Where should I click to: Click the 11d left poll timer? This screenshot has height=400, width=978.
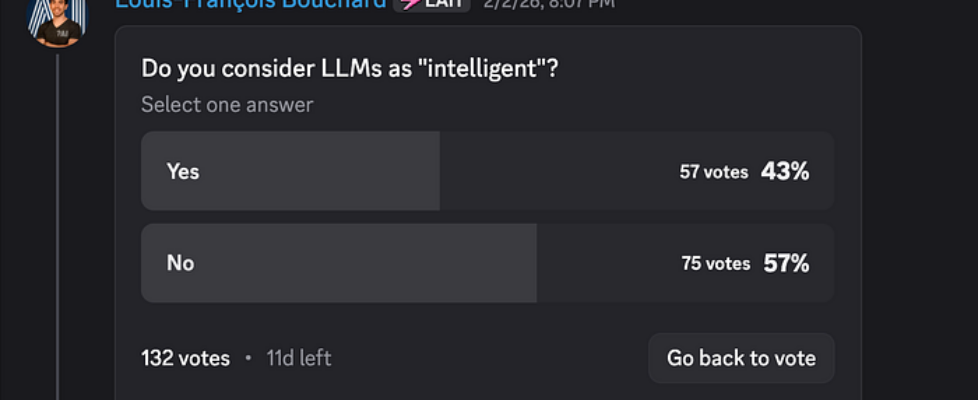[299, 358]
